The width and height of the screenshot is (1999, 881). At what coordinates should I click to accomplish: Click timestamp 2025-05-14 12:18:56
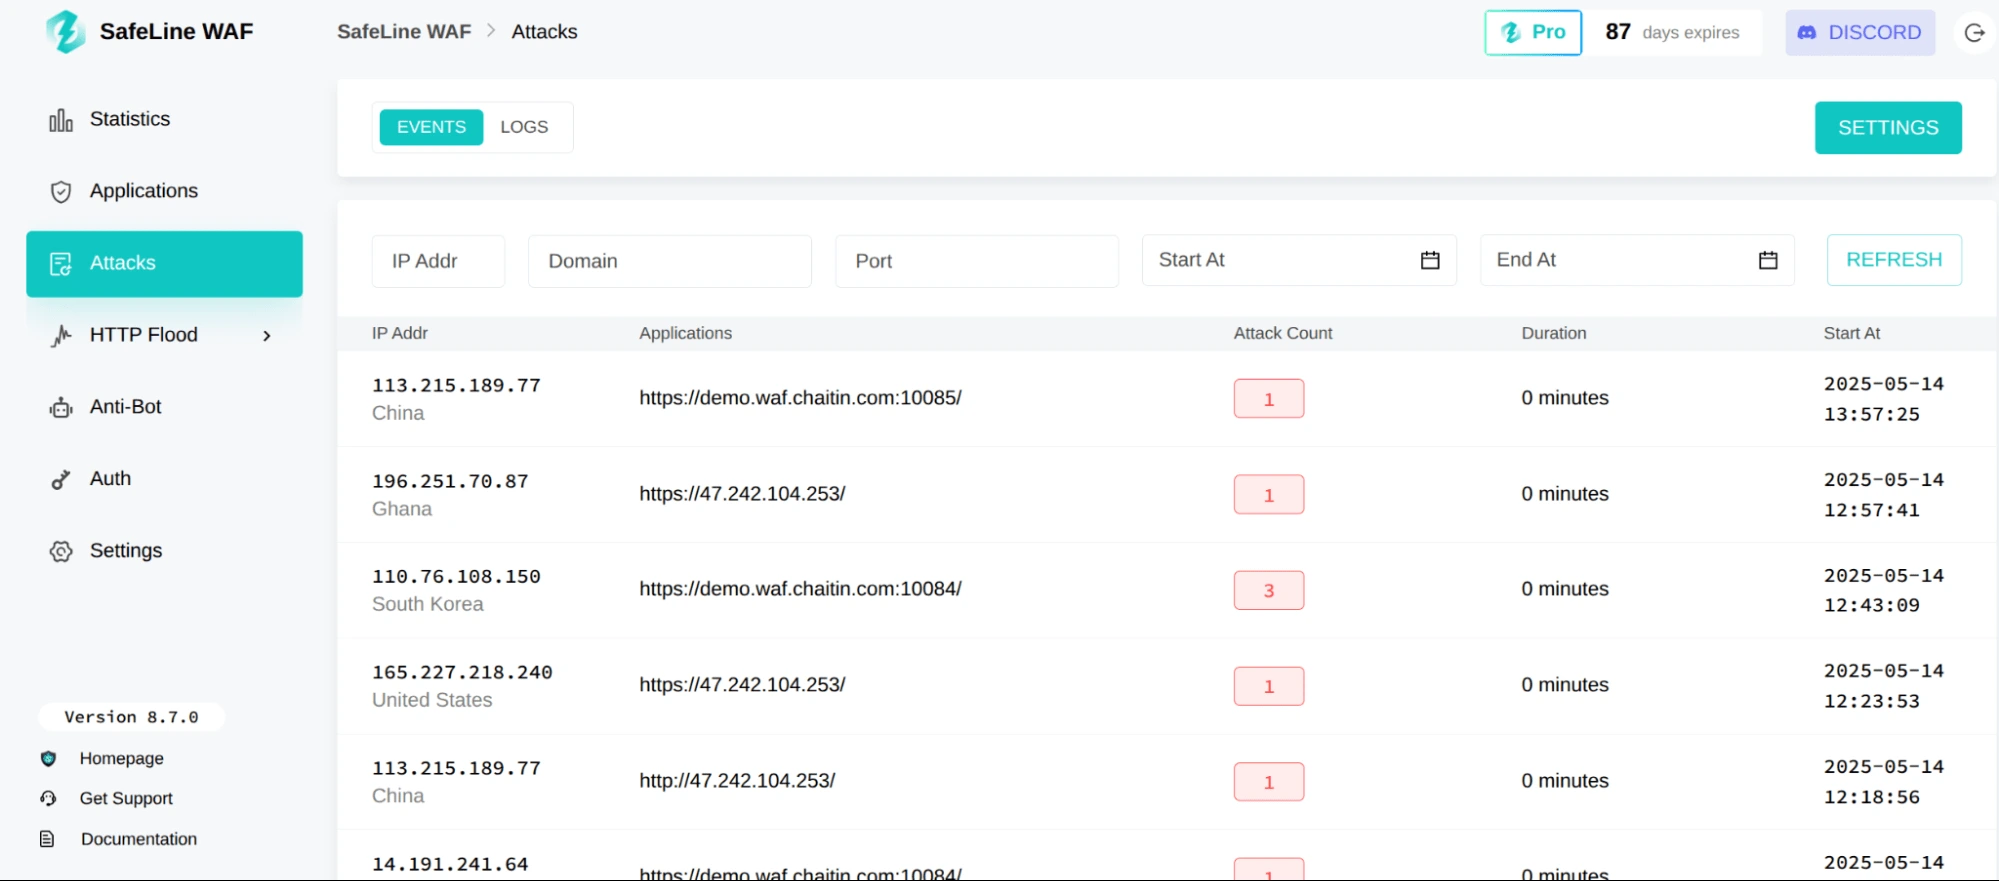(1884, 782)
